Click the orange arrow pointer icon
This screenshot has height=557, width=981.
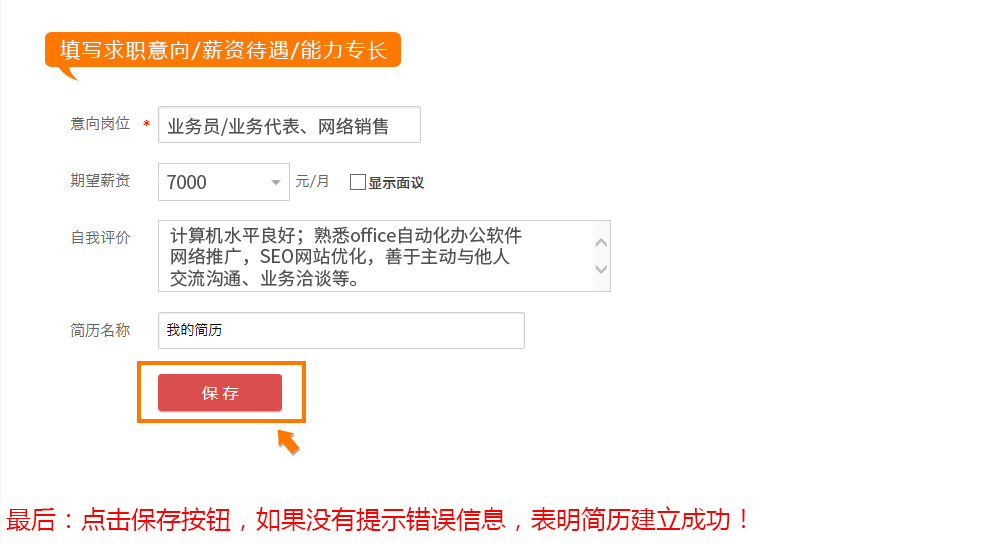[x=288, y=442]
